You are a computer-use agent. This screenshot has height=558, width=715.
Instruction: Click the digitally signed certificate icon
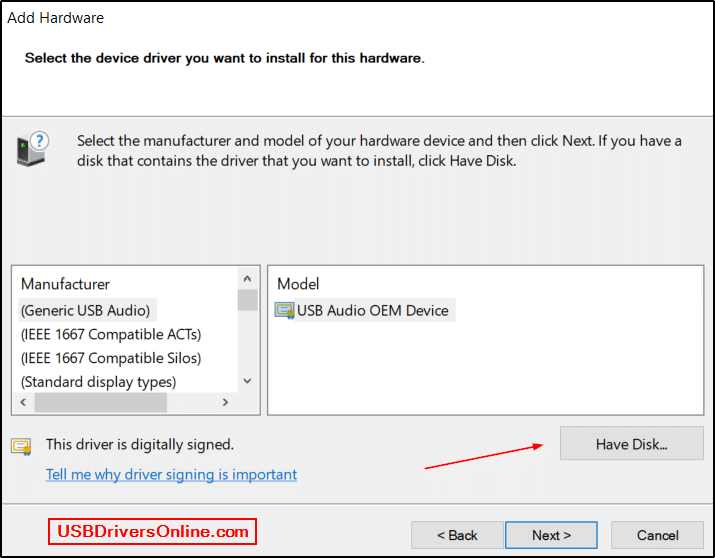tap(21, 446)
